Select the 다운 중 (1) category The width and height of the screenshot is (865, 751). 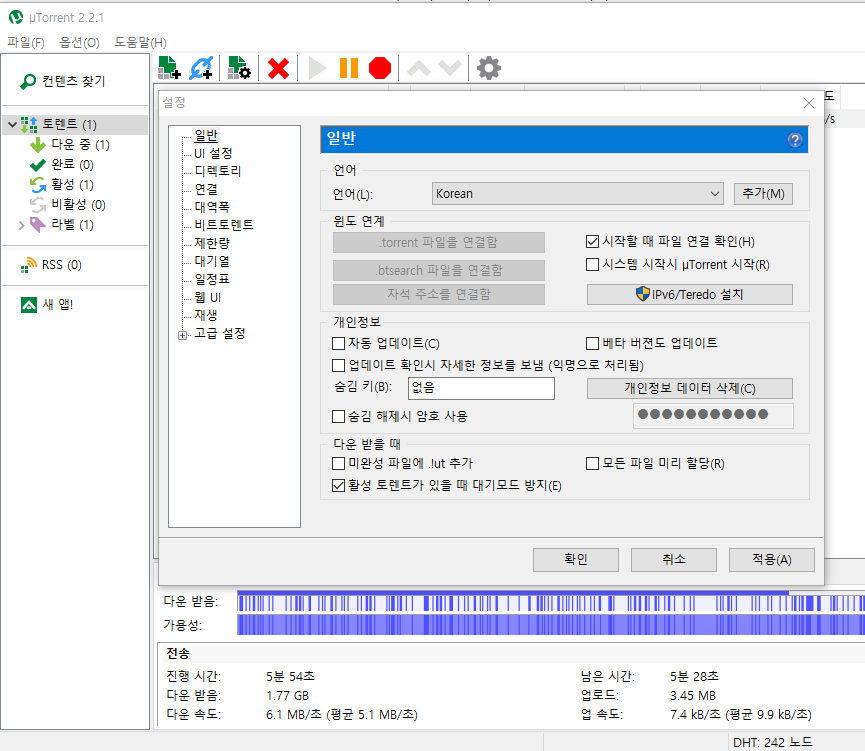point(79,145)
